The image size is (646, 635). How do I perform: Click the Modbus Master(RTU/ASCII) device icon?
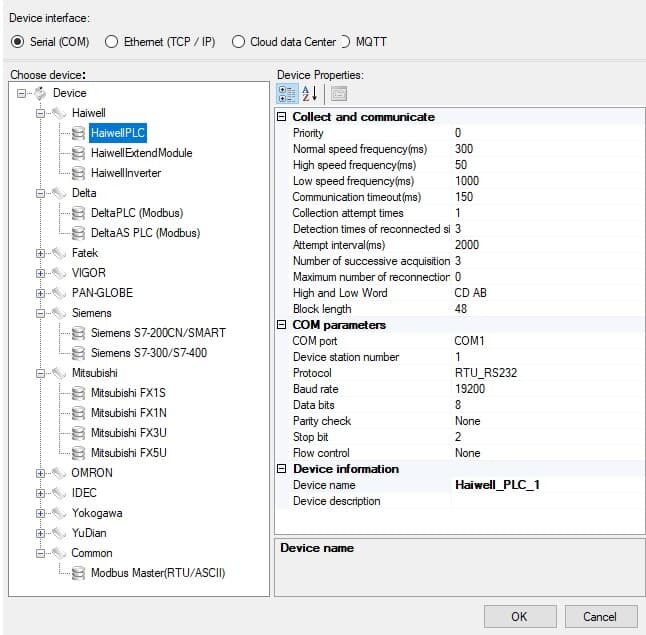[78, 573]
